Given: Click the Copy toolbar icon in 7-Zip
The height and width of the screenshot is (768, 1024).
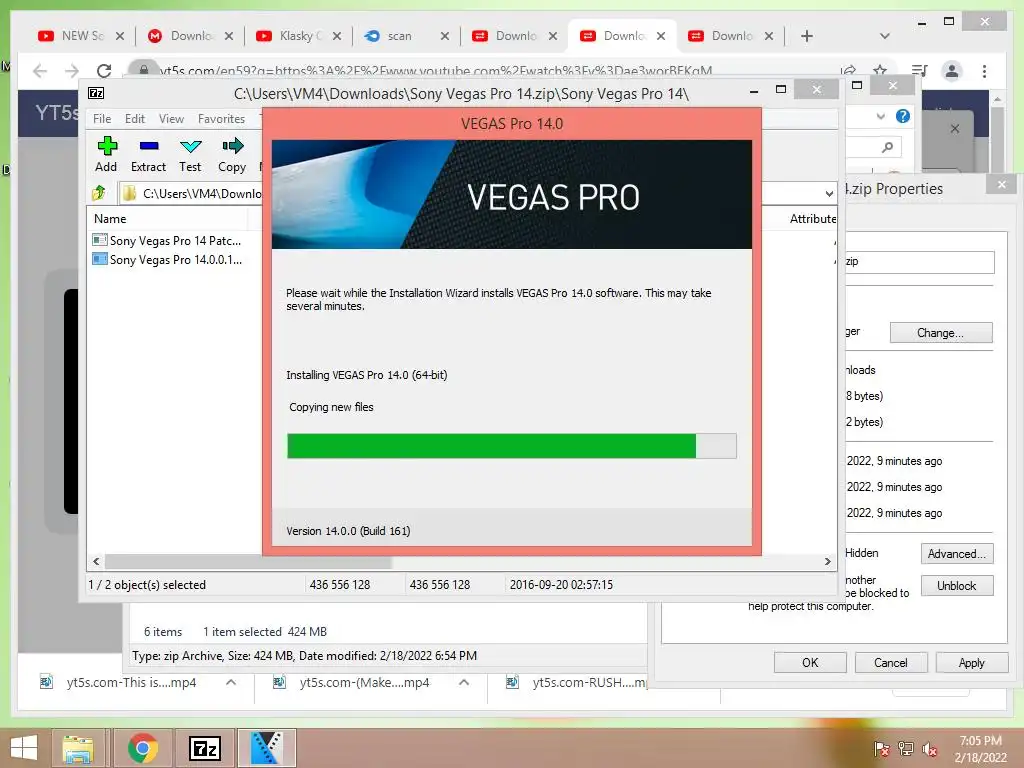Looking at the screenshot, I should tap(232, 155).
